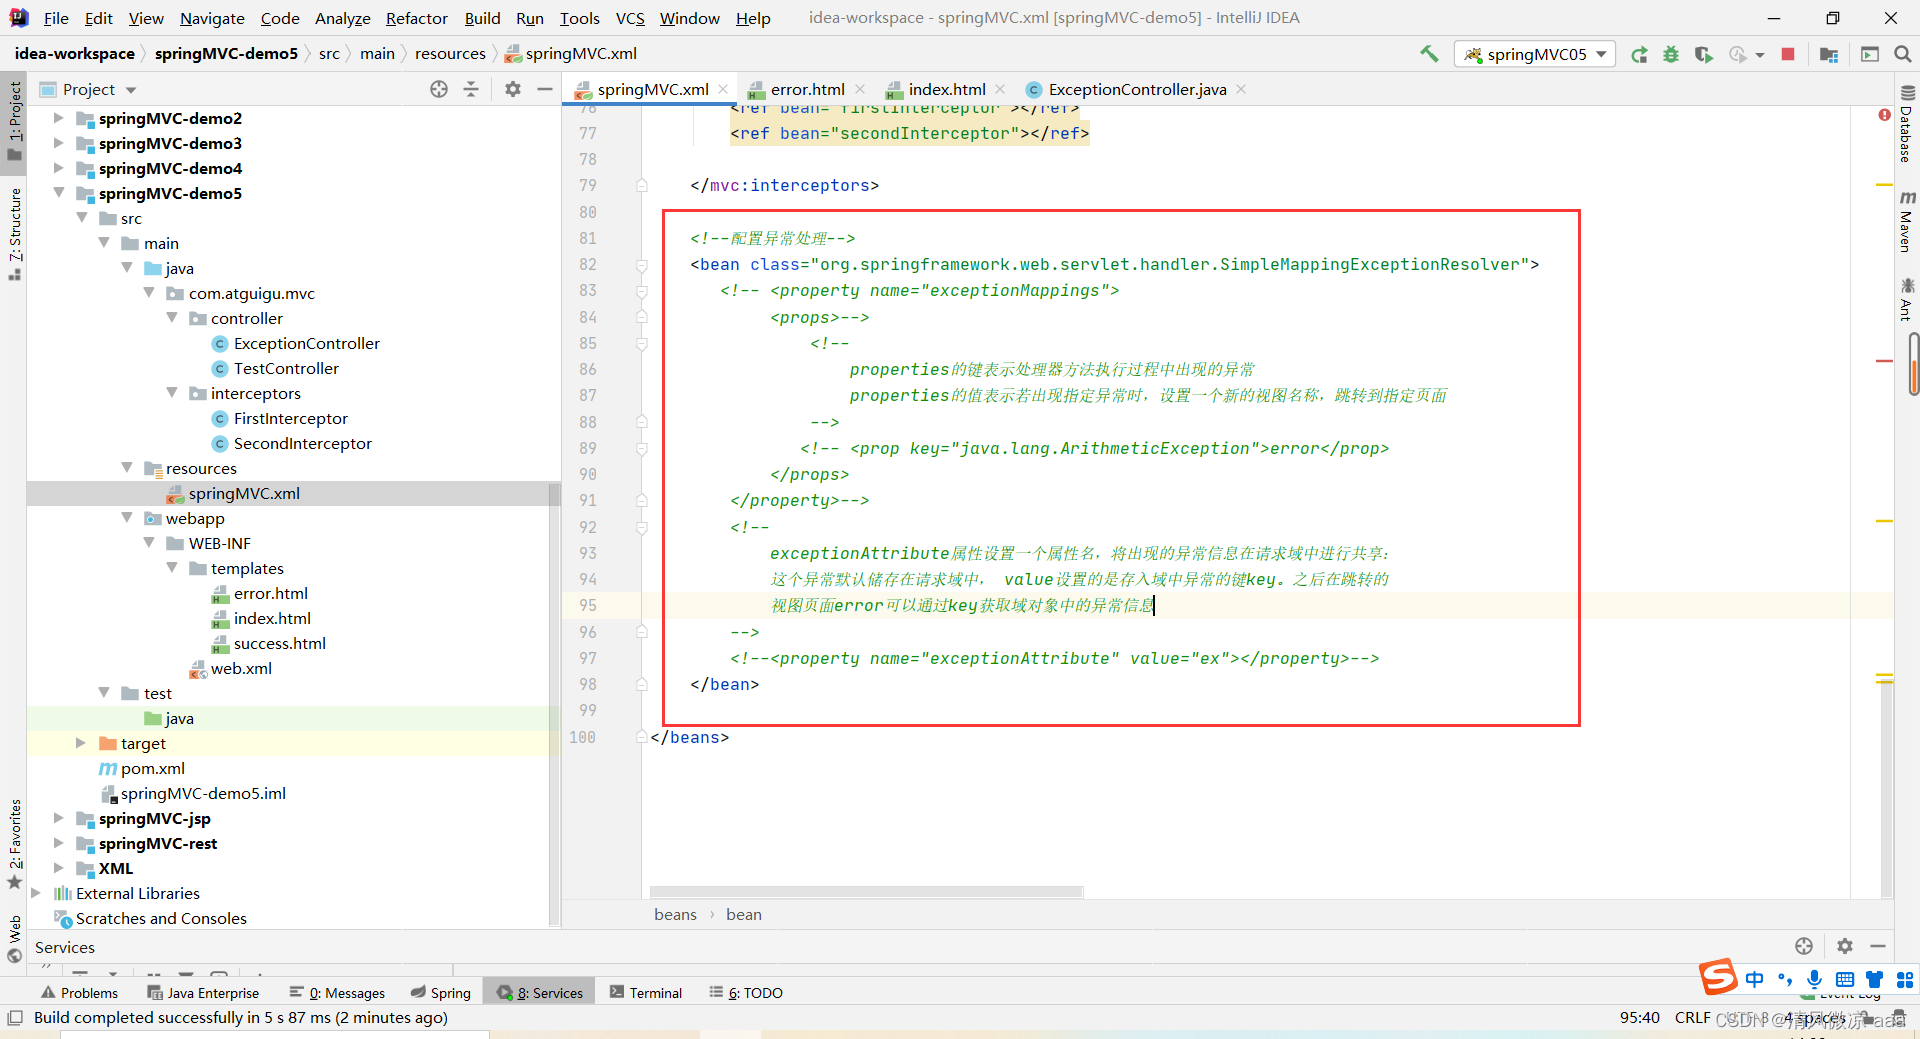The image size is (1920, 1039).
Task: Switch to the error.html editor tab
Action: click(x=806, y=89)
